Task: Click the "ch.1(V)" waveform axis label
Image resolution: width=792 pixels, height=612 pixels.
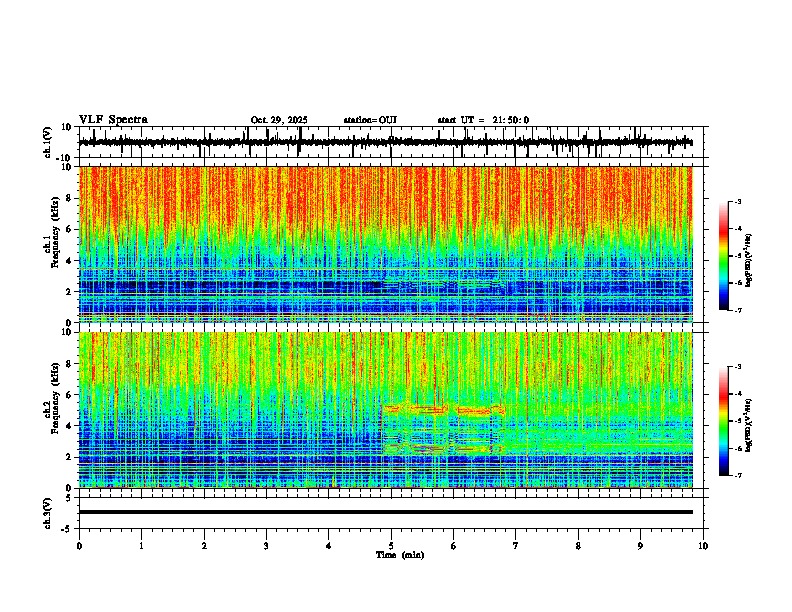Action: click(x=47, y=142)
